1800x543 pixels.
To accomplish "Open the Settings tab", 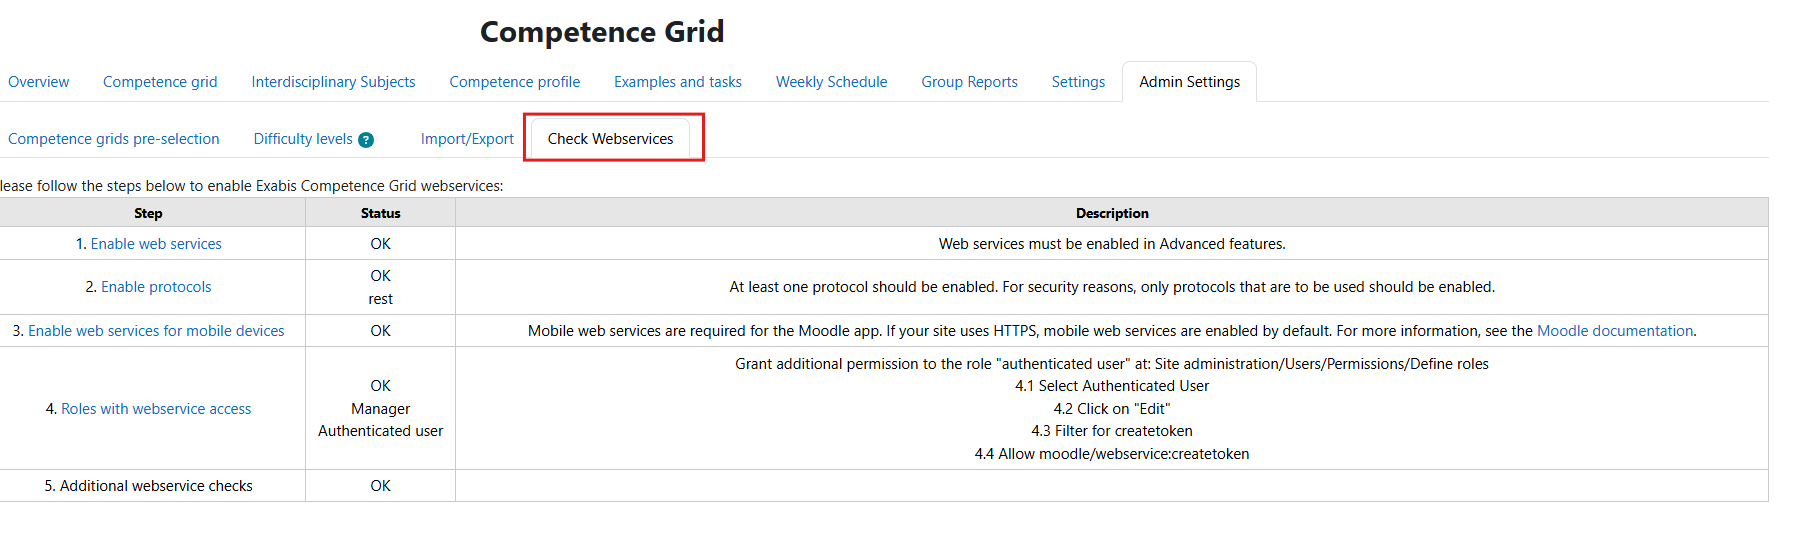I will pyautogui.click(x=1078, y=82).
